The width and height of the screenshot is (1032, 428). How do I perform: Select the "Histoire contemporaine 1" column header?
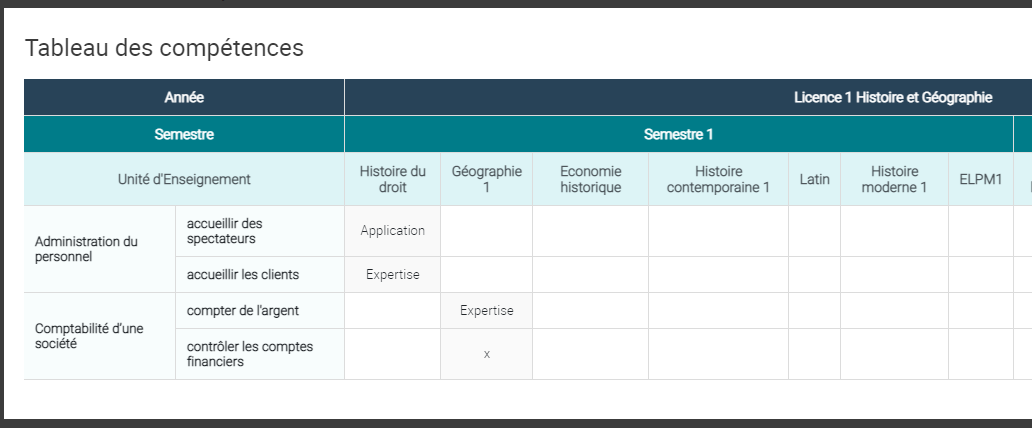tap(718, 179)
